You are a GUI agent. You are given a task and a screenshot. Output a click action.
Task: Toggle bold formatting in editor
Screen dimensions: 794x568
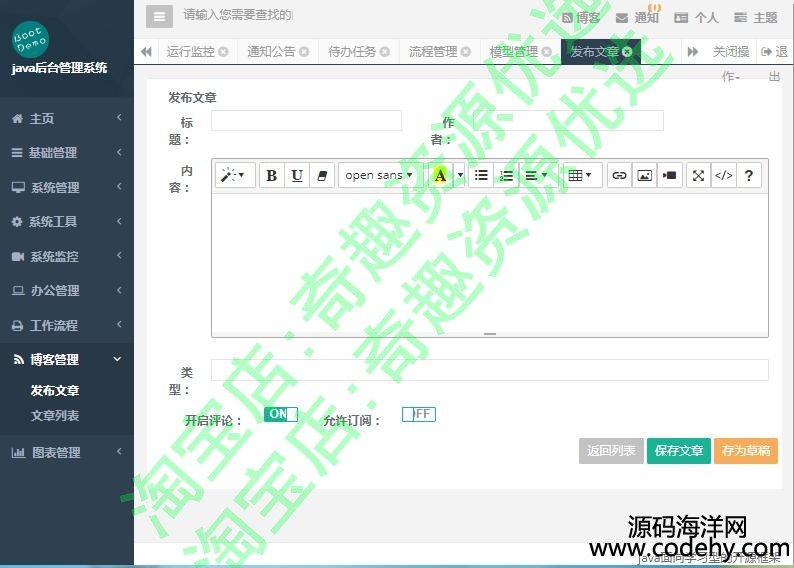[271, 175]
